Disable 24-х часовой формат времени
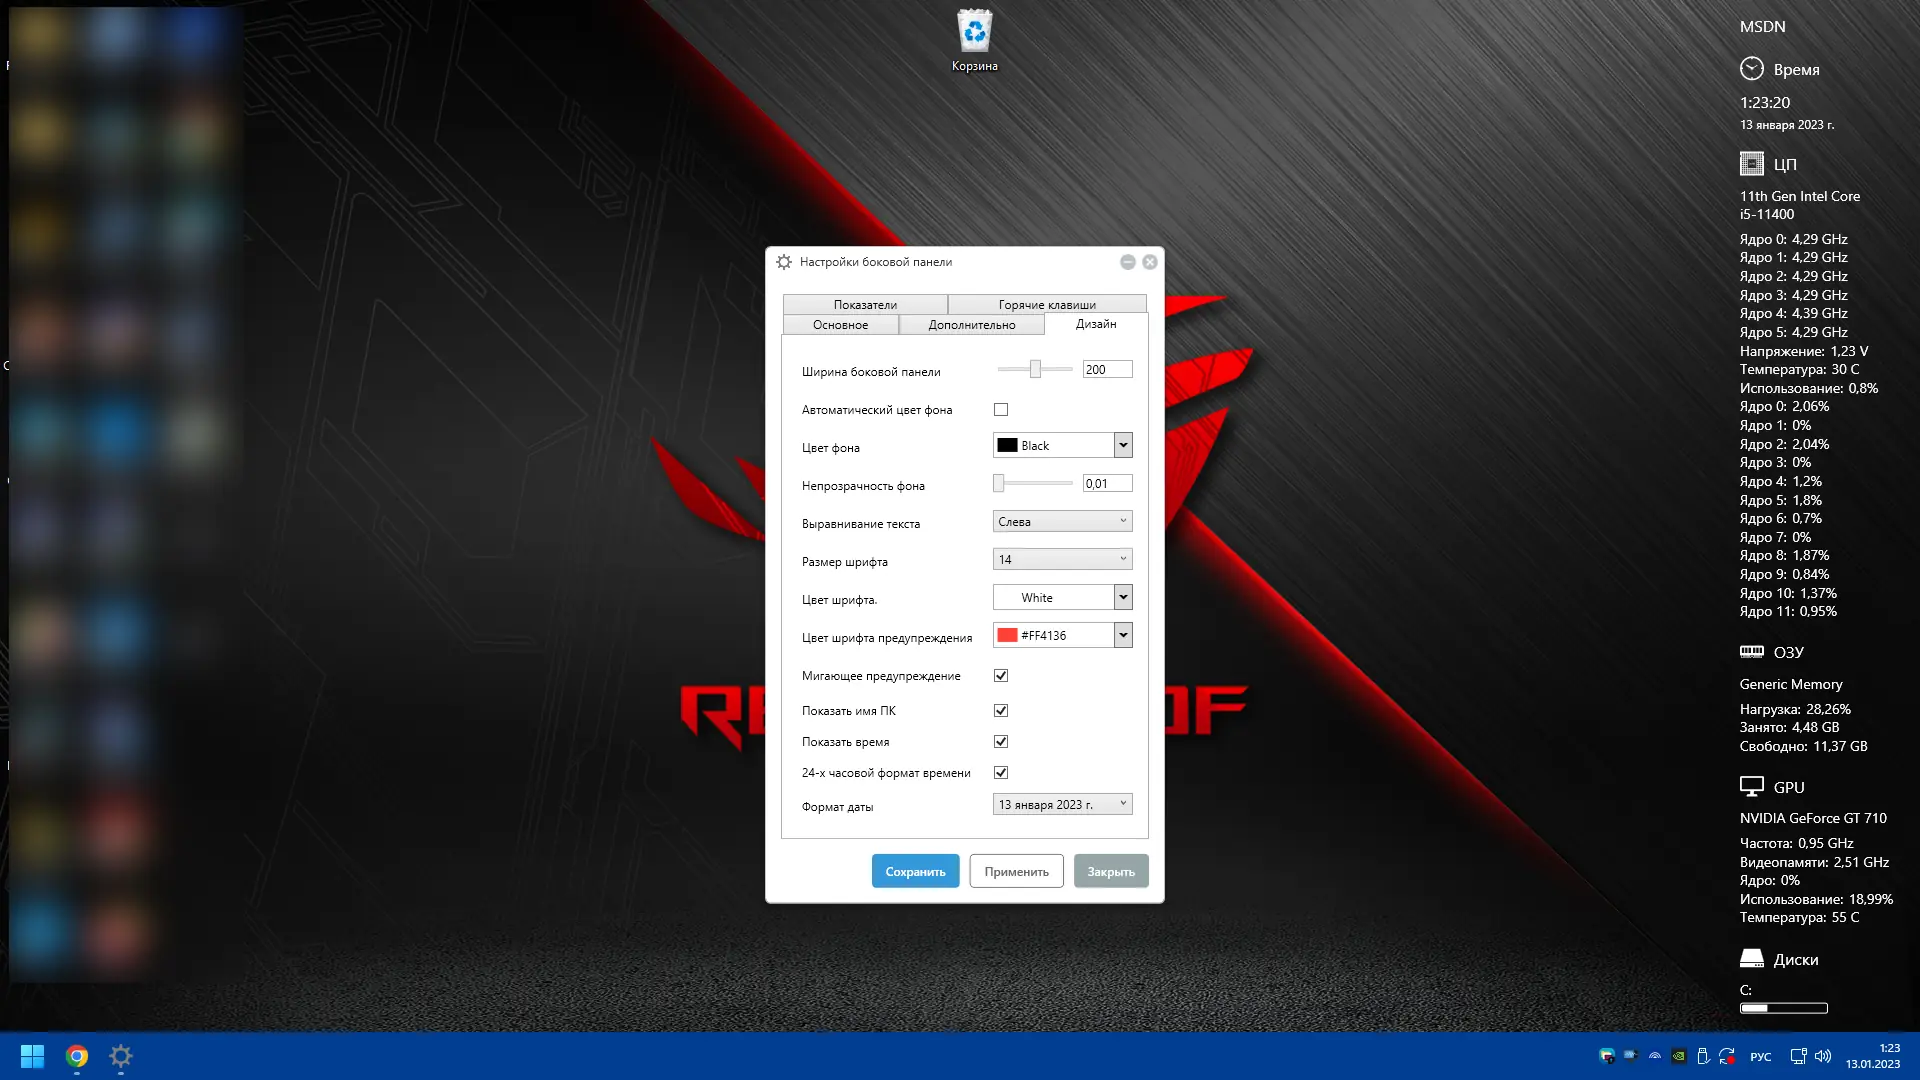Viewport: 1920px width, 1080px height. [1001, 773]
